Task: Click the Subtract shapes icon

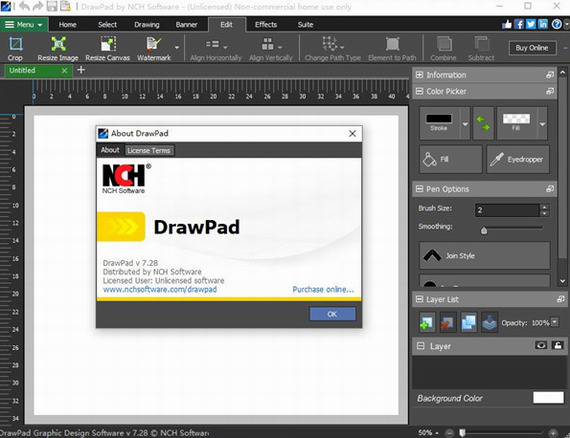Action: coord(481,44)
